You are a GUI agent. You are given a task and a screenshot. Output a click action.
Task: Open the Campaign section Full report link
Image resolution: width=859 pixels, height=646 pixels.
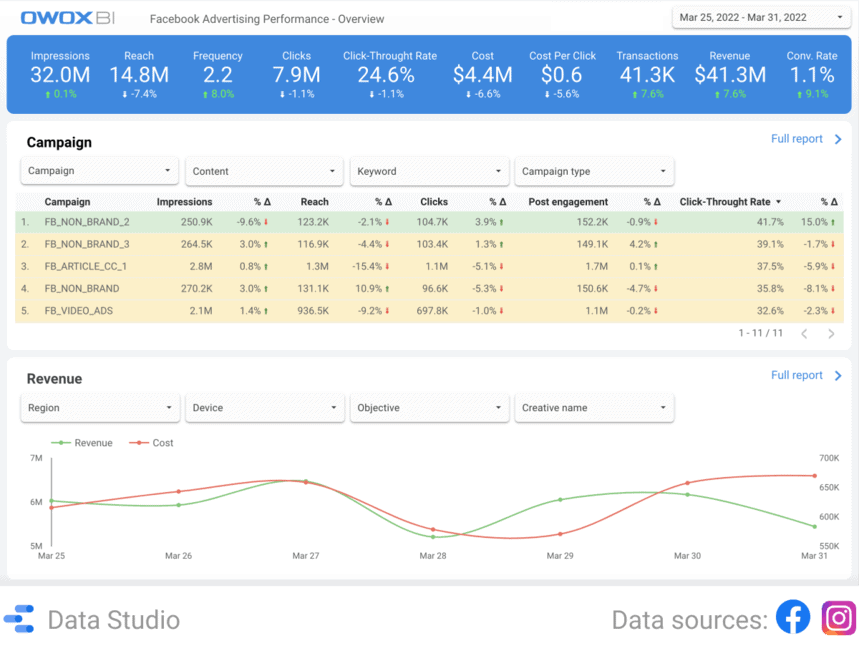click(796, 139)
